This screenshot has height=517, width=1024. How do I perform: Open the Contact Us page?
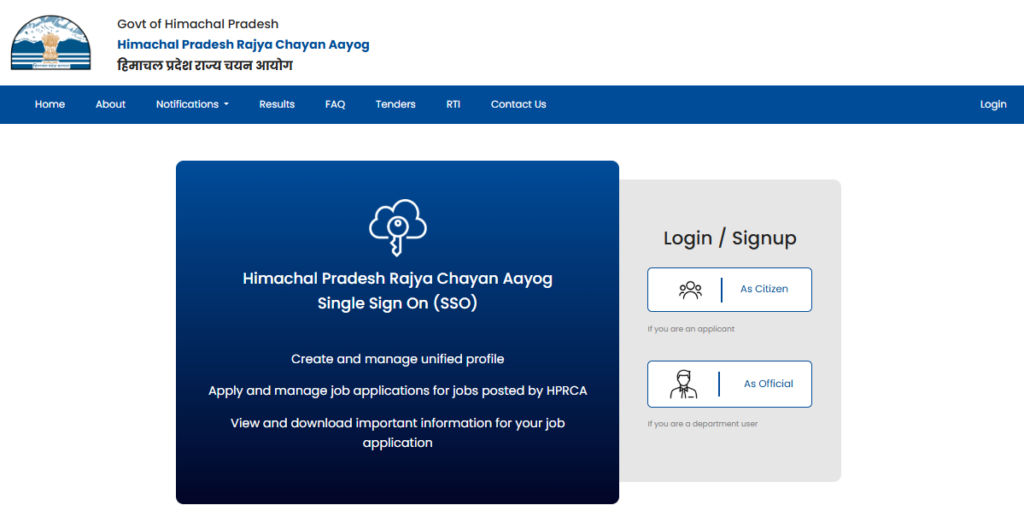click(518, 104)
